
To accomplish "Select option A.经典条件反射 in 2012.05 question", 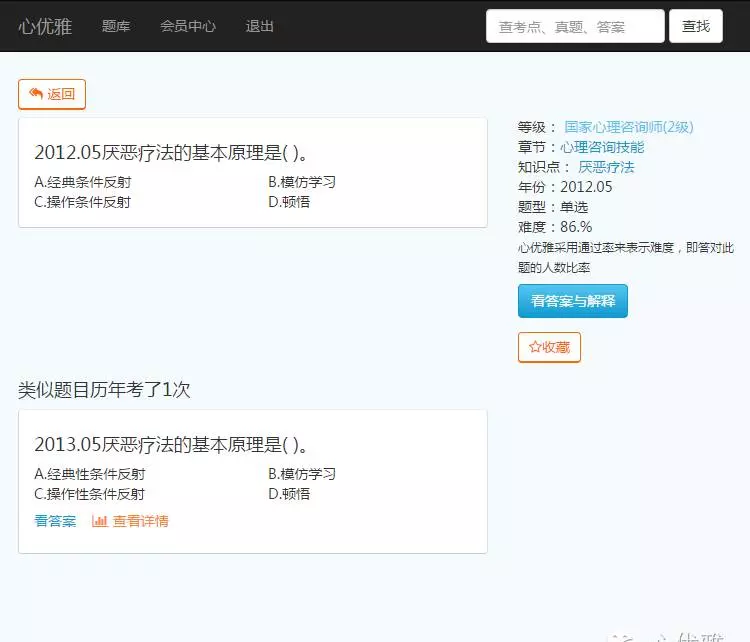I will (x=83, y=182).
